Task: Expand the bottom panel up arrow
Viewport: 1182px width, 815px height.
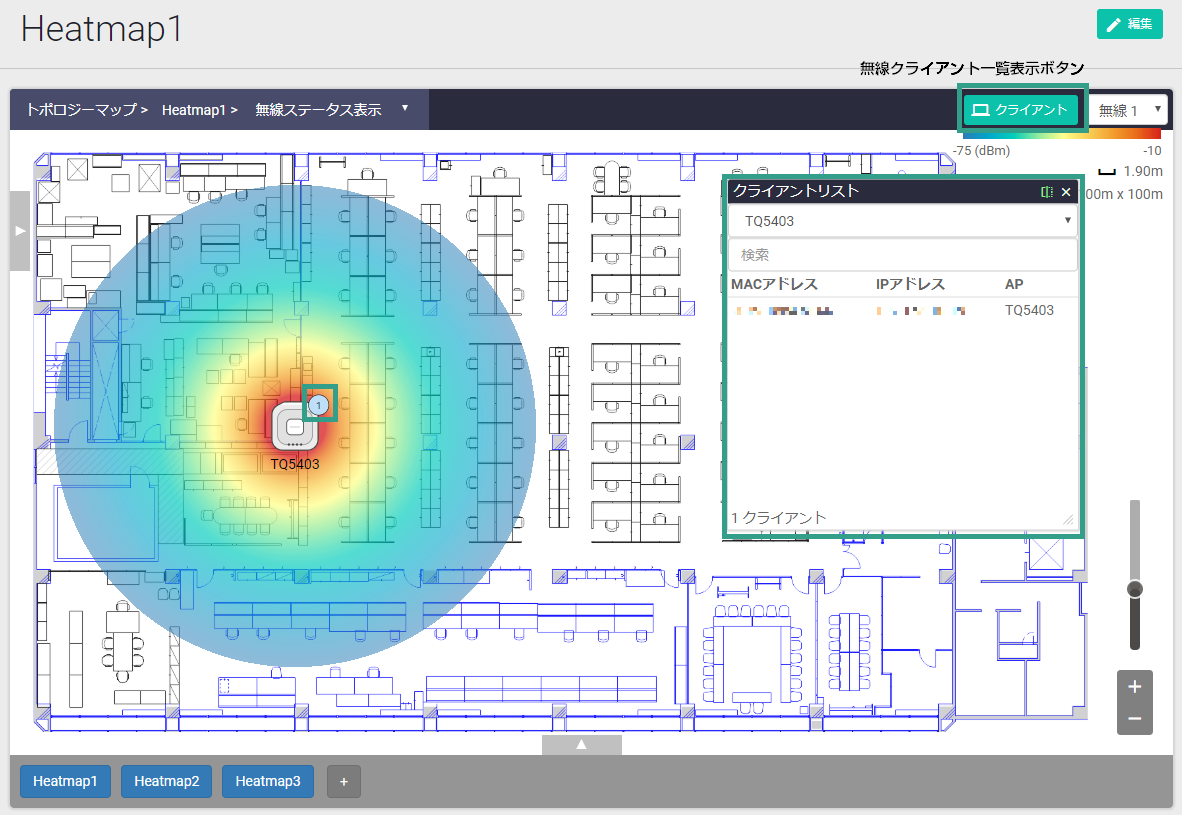Action: point(581,745)
